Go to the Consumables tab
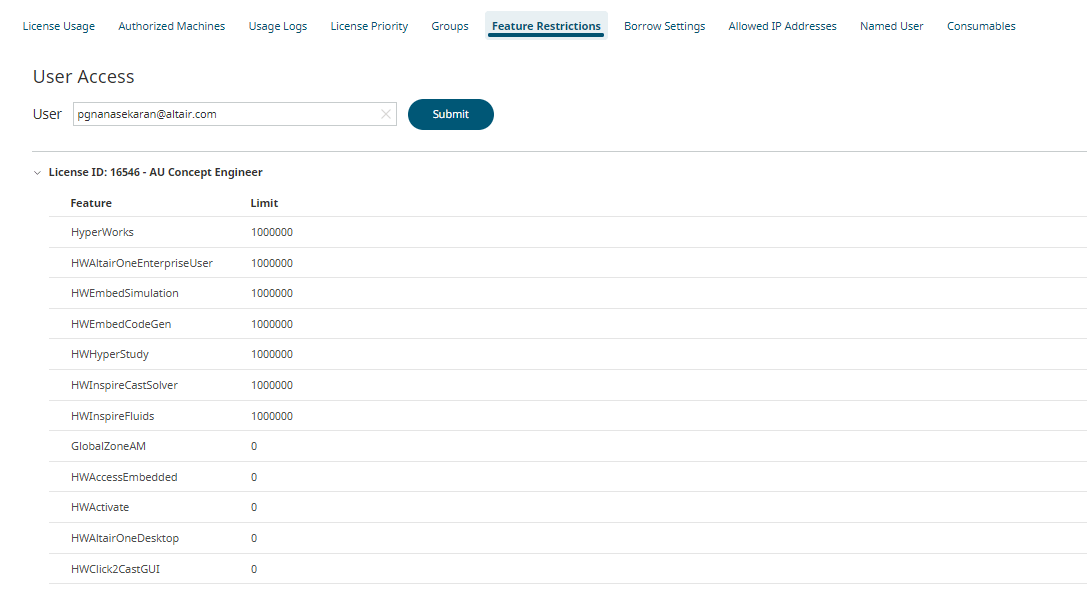 [x=981, y=26]
